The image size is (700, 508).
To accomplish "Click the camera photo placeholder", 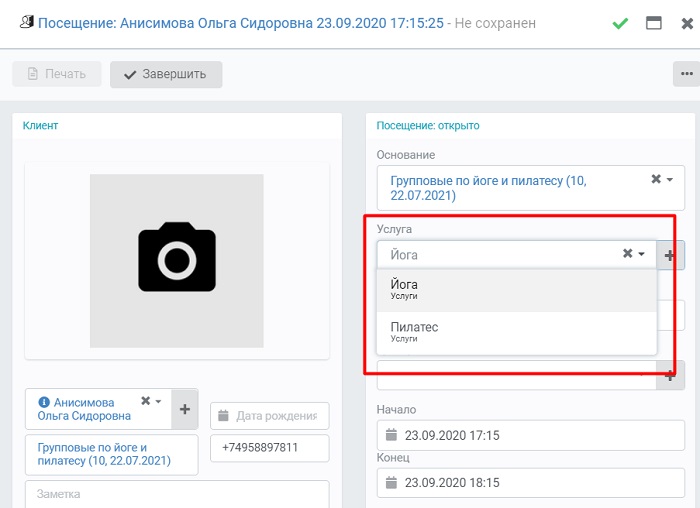I will (177, 261).
